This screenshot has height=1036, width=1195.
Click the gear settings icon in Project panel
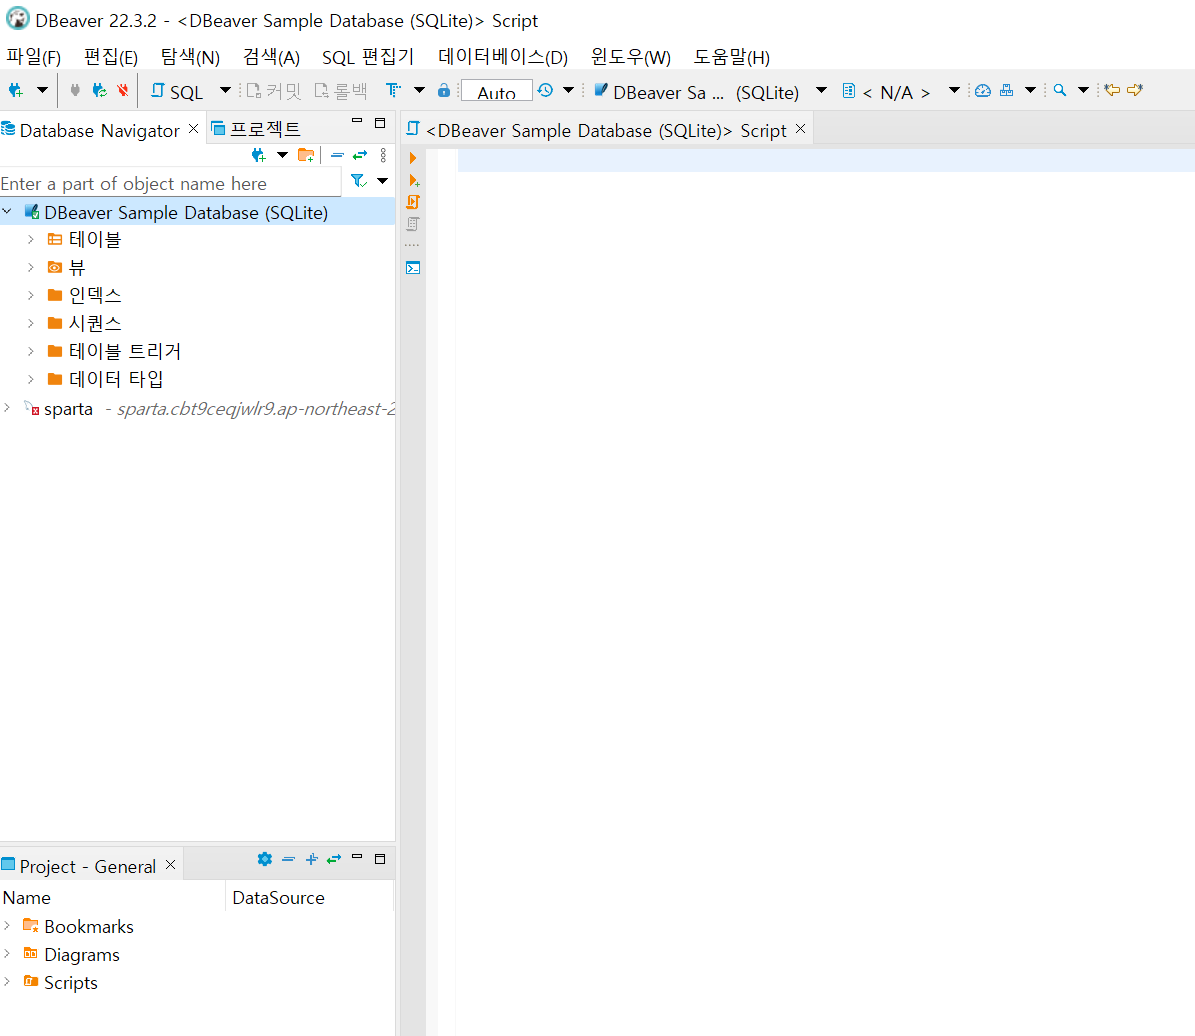(x=264, y=859)
